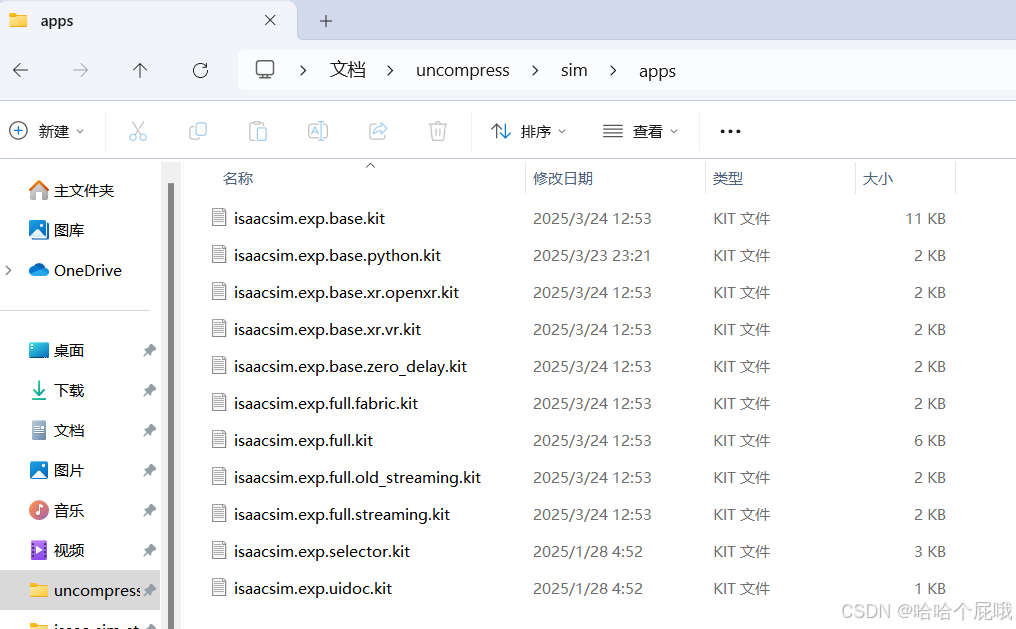This screenshot has height=629, width=1016.
Task: Sort by 修改日期 column header
Action: coord(562,179)
